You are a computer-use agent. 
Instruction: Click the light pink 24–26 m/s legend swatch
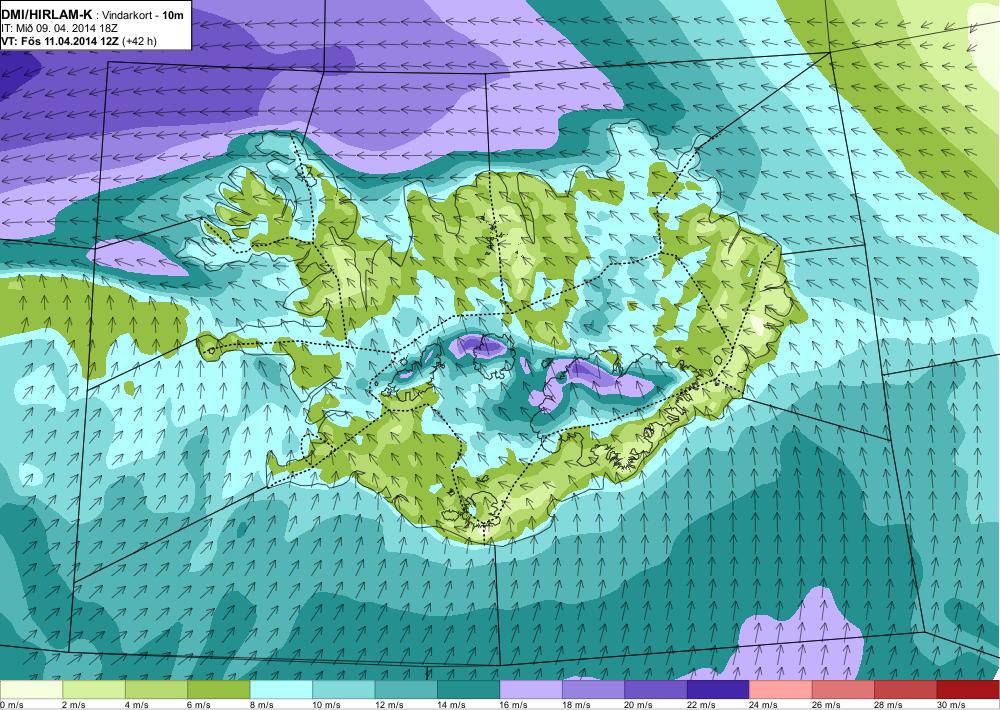781,690
